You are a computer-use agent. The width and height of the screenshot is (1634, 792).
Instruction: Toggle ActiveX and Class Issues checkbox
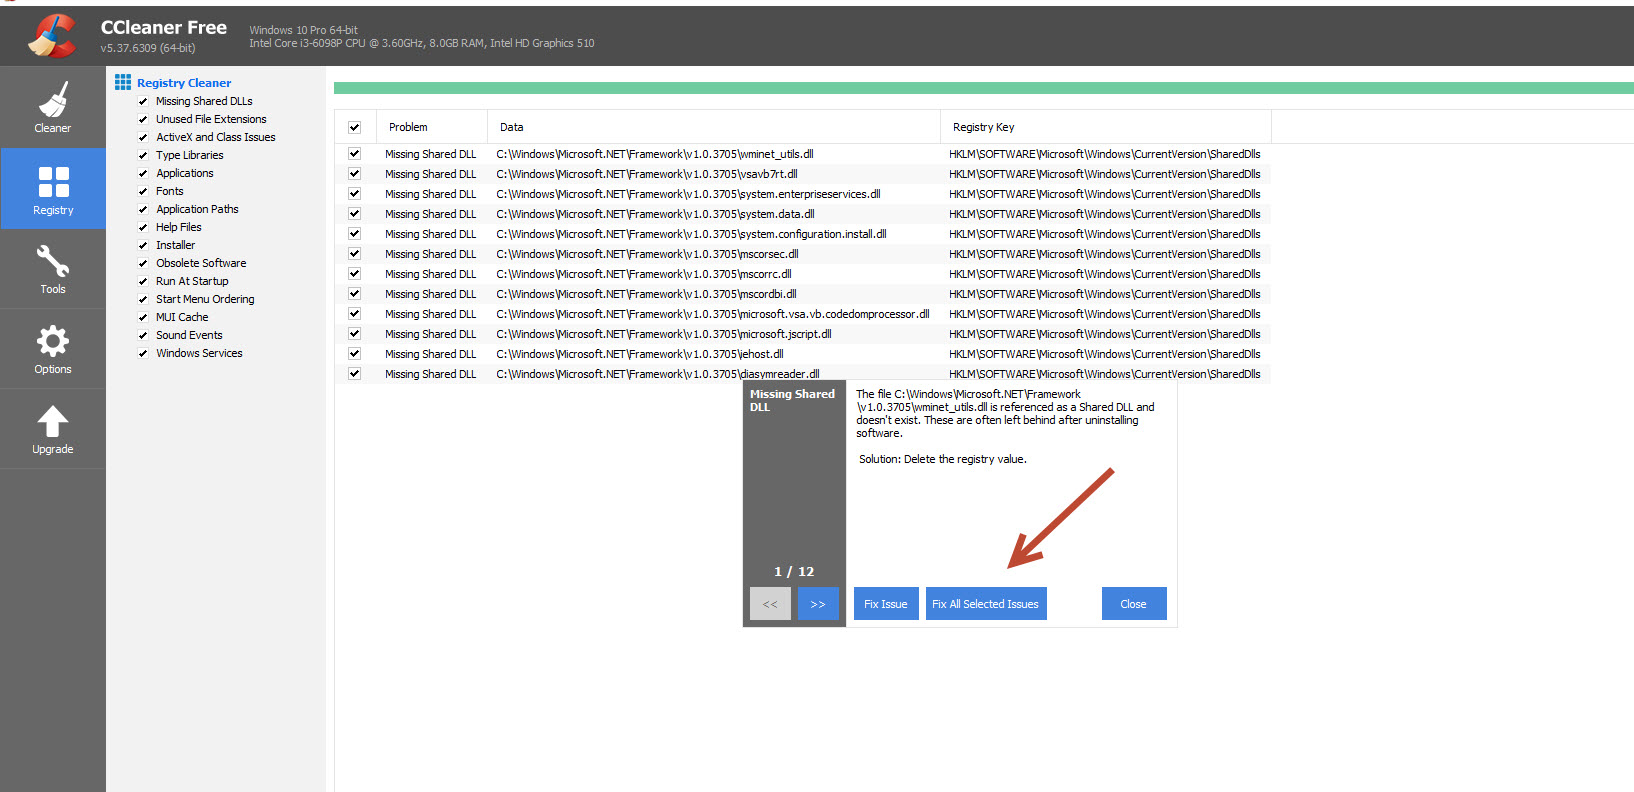coord(143,137)
